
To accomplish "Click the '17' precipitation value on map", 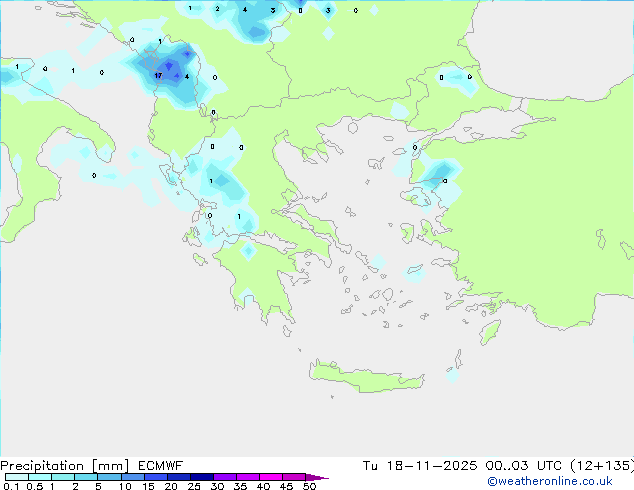I will pos(158,76).
